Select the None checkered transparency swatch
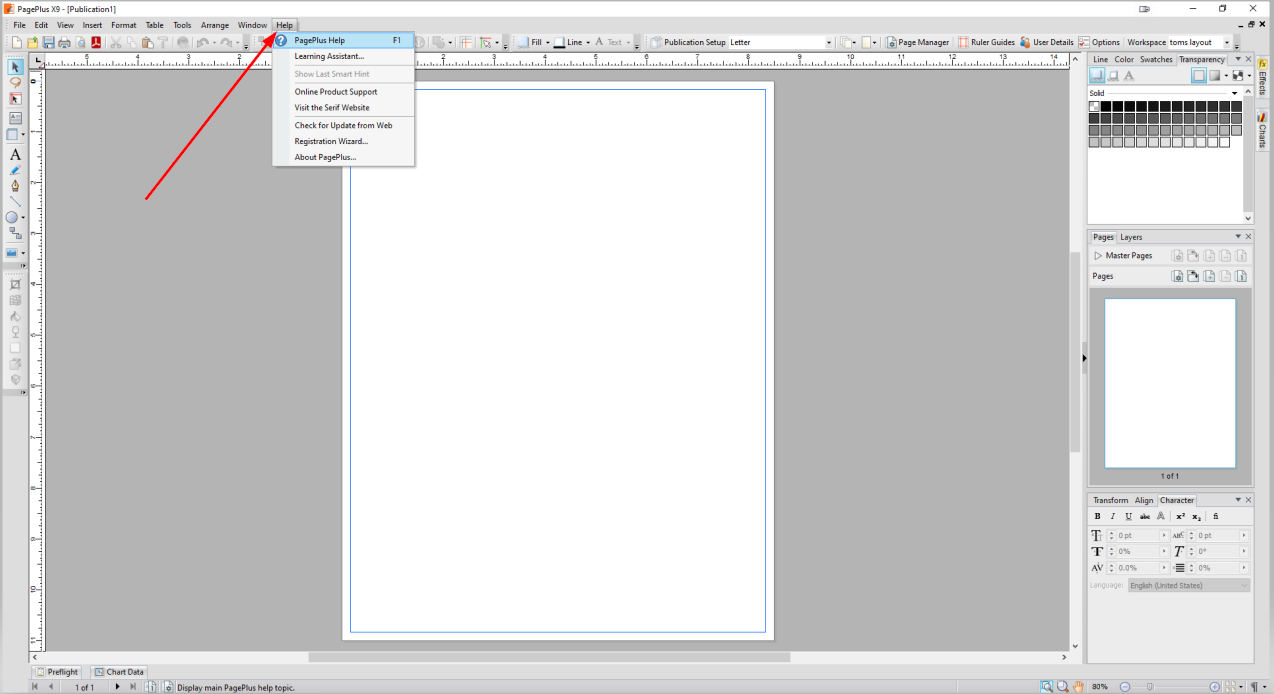The image size is (1274, 694). tap(1094, 106)
